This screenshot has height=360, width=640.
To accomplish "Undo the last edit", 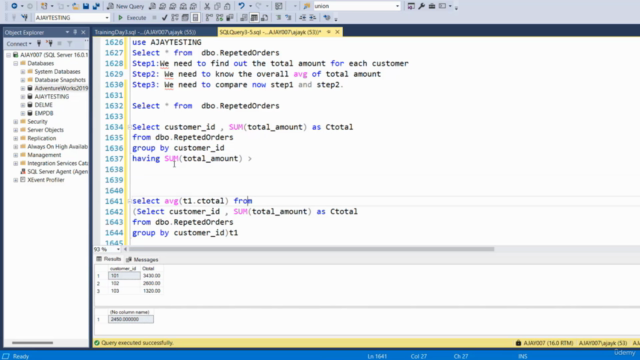I will (242, 6).
